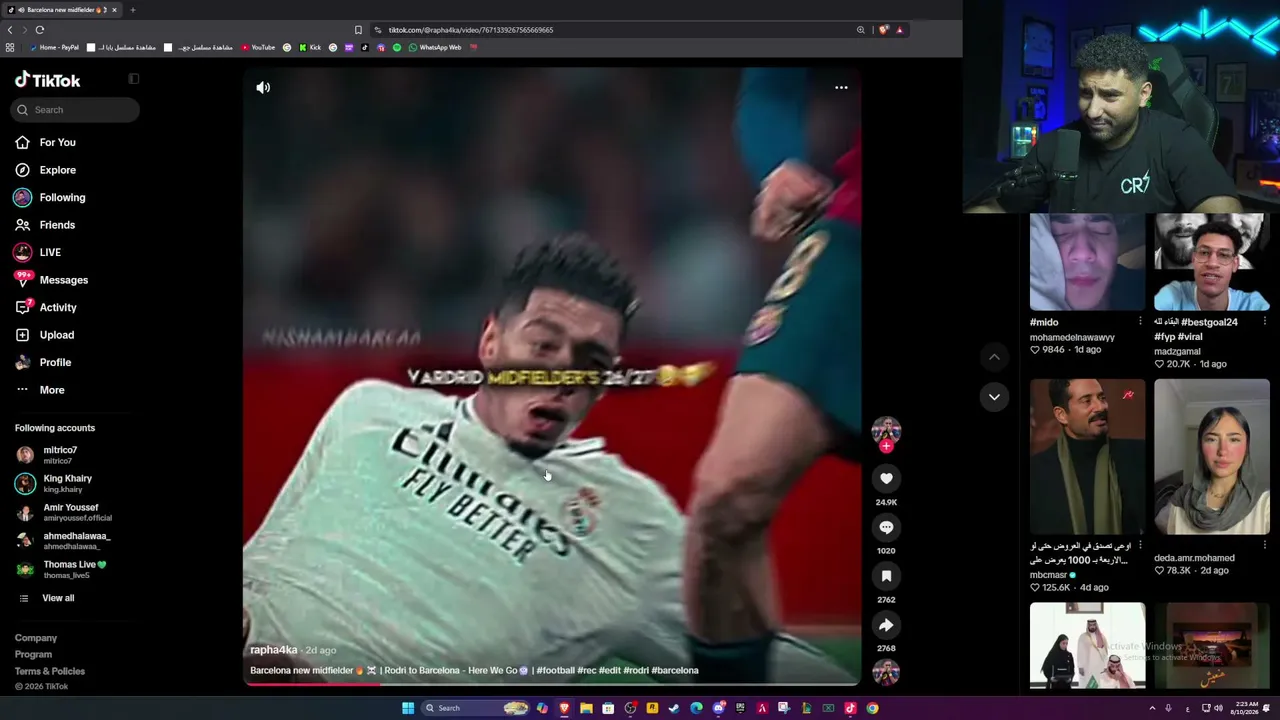Open a new browser tab
This screenshot has width=1280, height=720.
(132, 10)
